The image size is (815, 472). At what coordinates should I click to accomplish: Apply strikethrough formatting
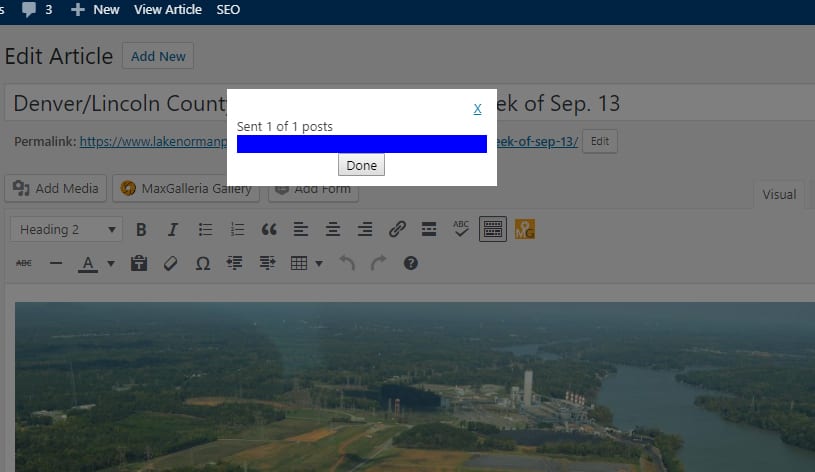coord(24,264)
